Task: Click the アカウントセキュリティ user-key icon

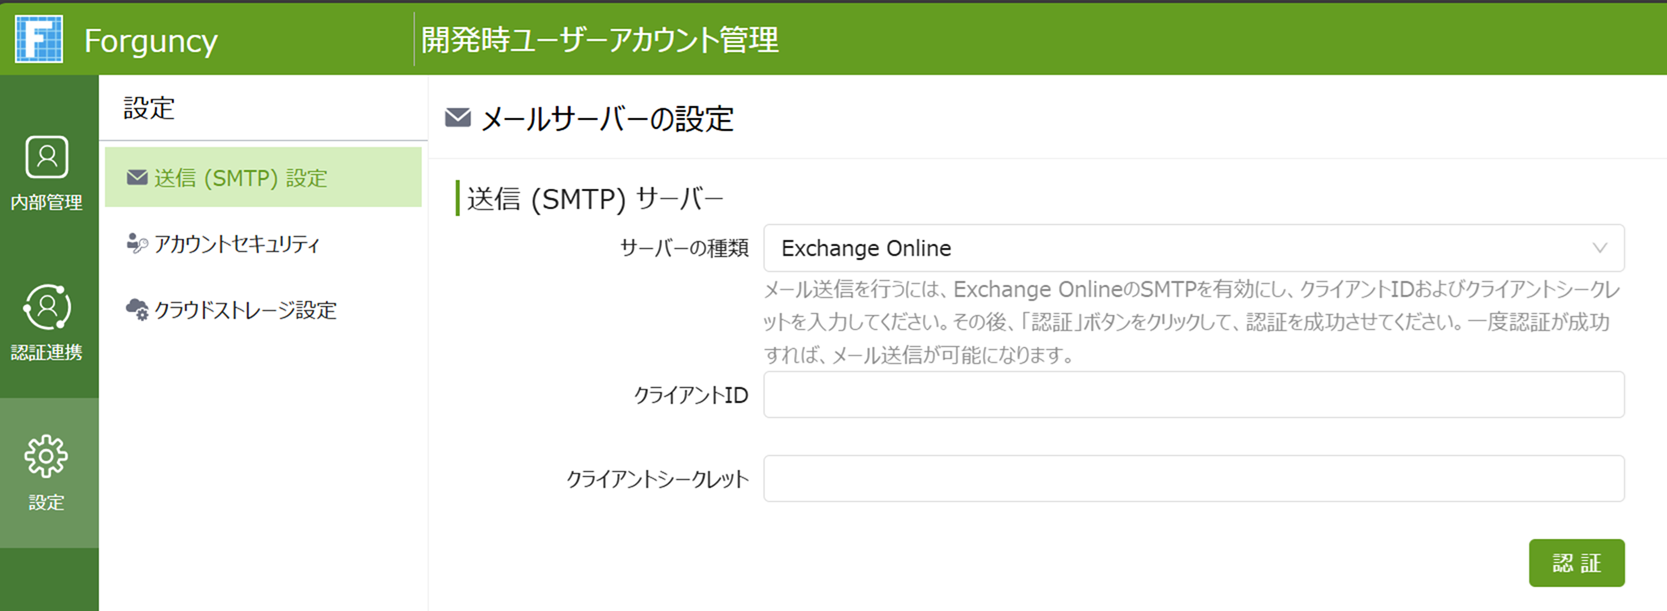Action: coord(137,244)
